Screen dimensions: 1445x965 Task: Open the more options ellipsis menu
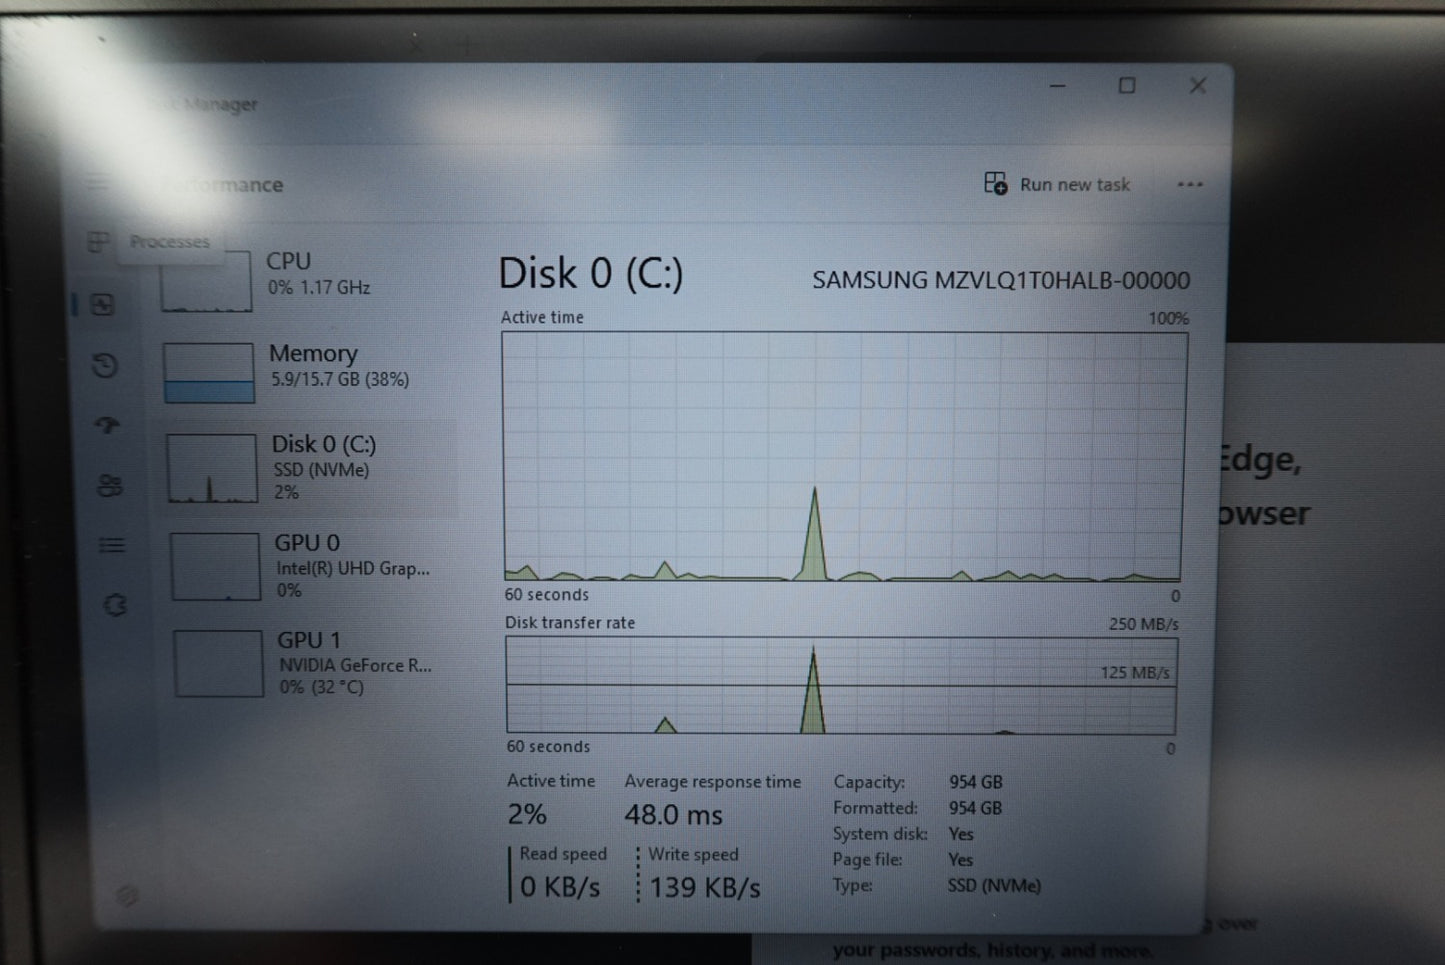click(x=1190, y=184)
